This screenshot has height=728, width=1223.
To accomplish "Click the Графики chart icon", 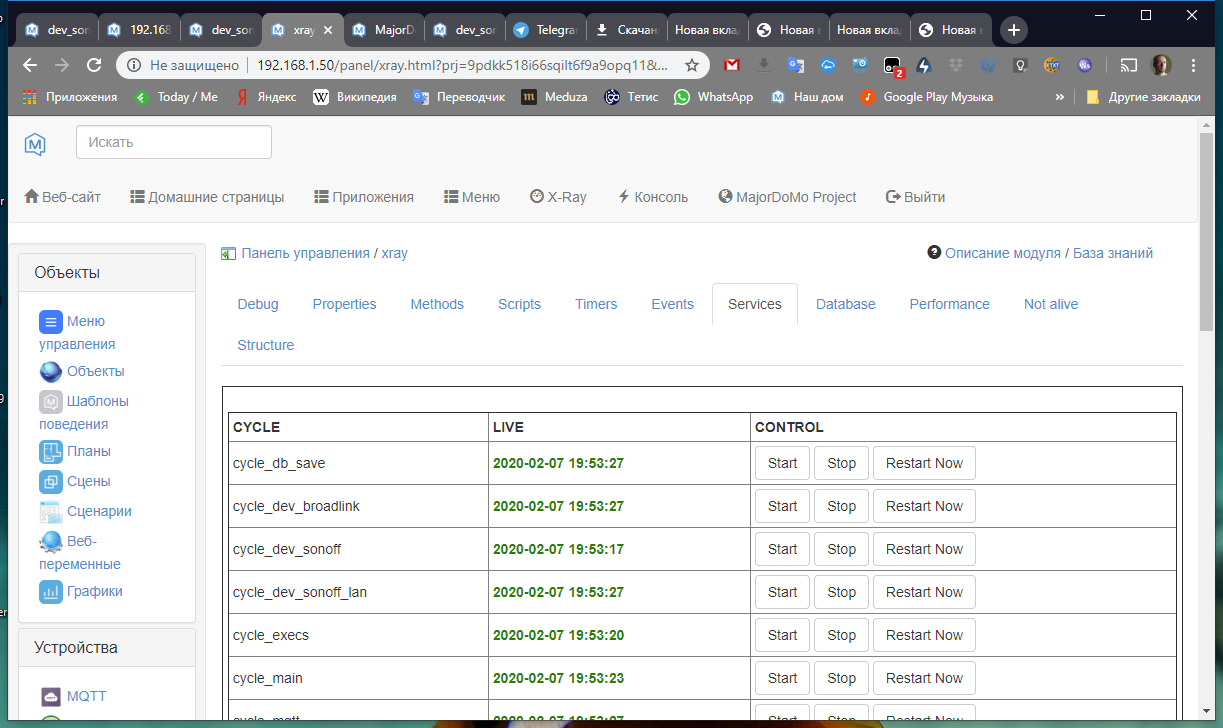I will click(x=51, y=592).
